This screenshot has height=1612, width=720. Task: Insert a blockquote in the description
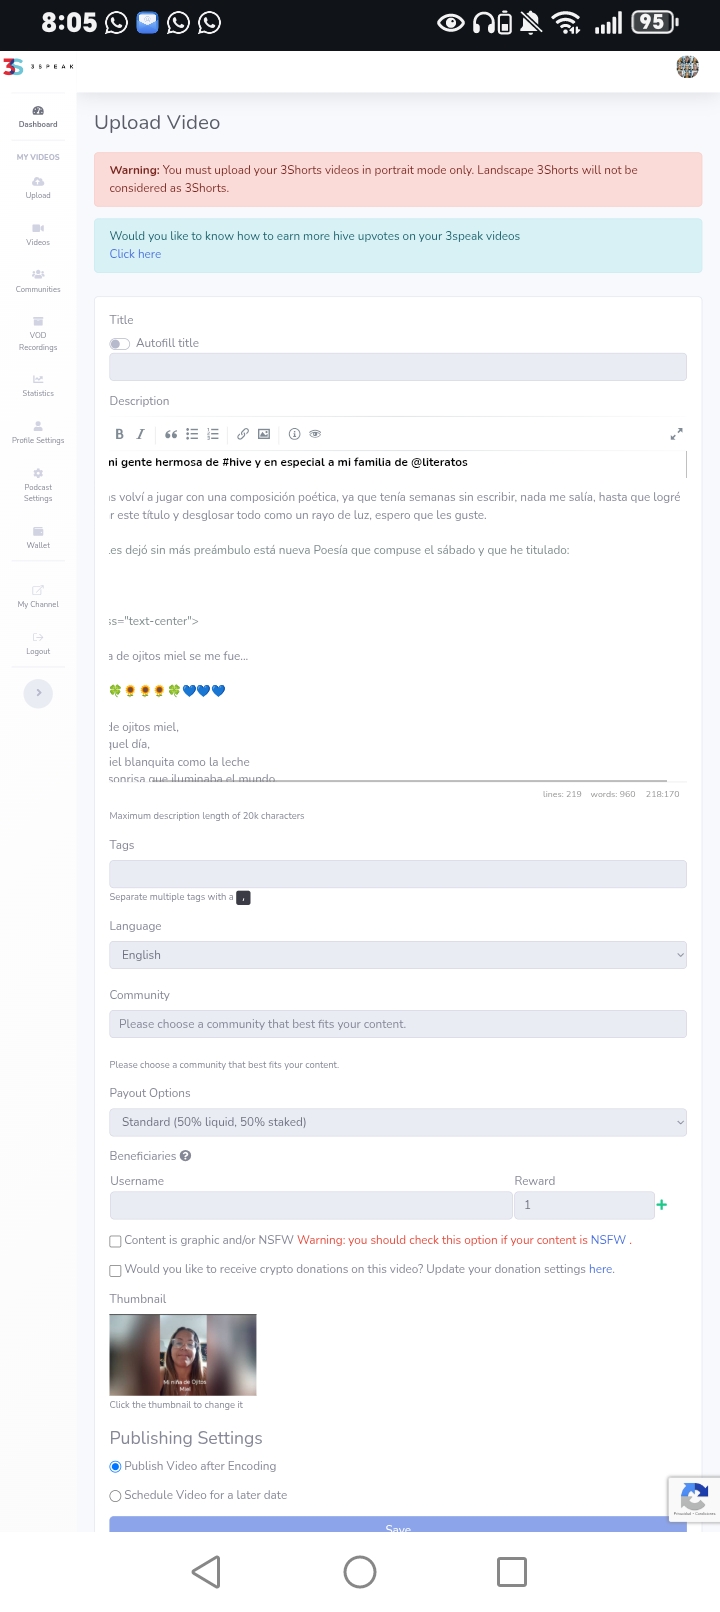[x=171, y=434]
